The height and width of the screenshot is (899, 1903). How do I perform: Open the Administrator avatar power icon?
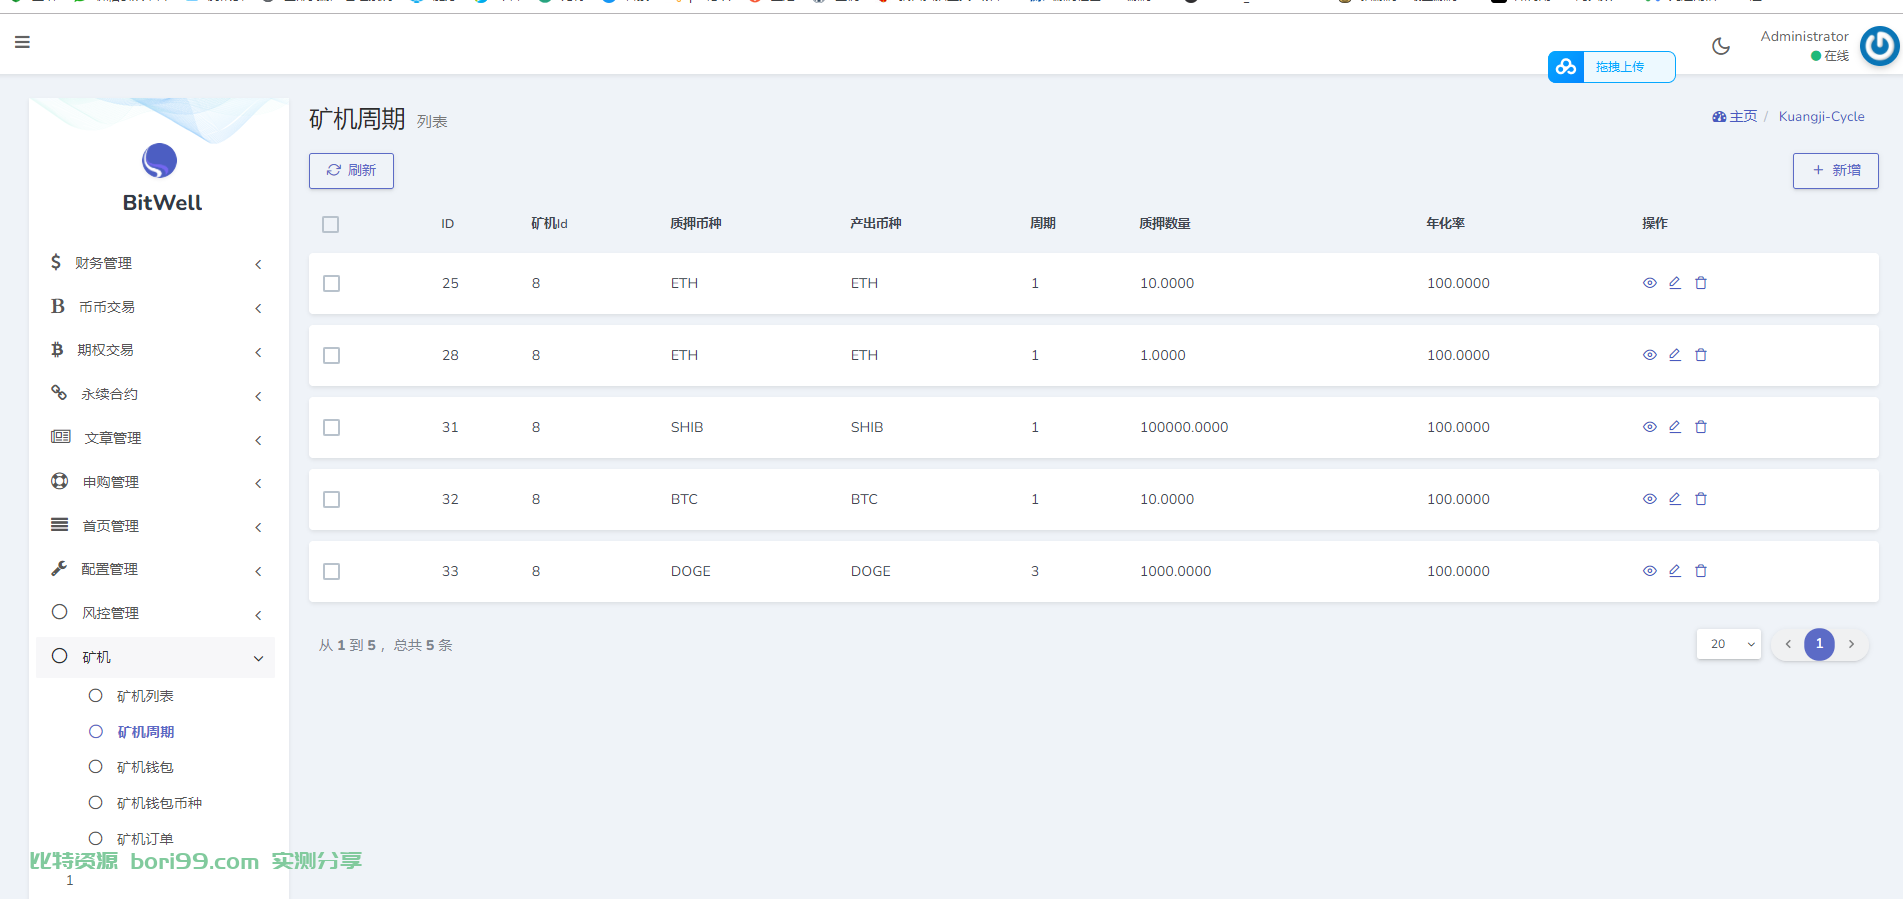[x=1880, y=46]
